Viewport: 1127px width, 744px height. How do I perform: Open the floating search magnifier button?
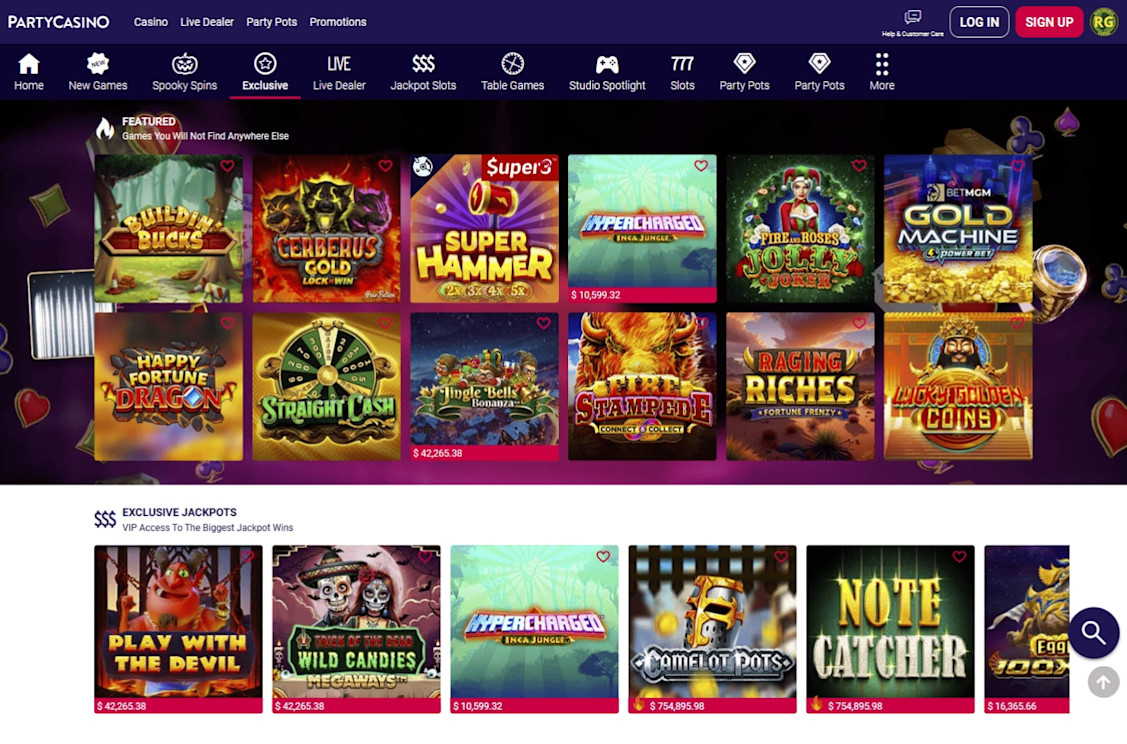1093,633
